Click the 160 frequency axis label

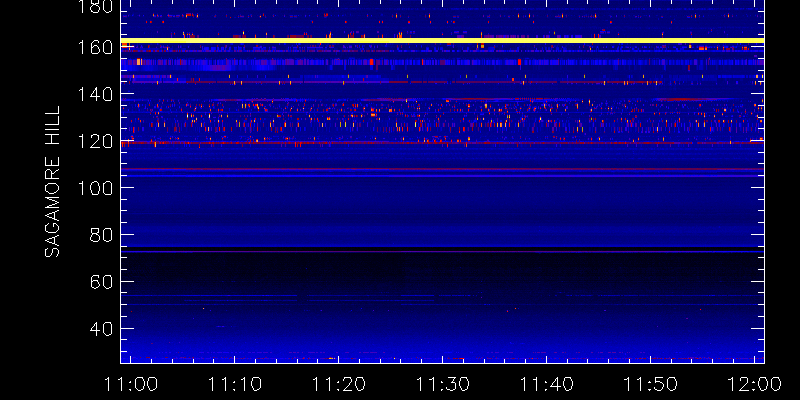click(95, 47)
